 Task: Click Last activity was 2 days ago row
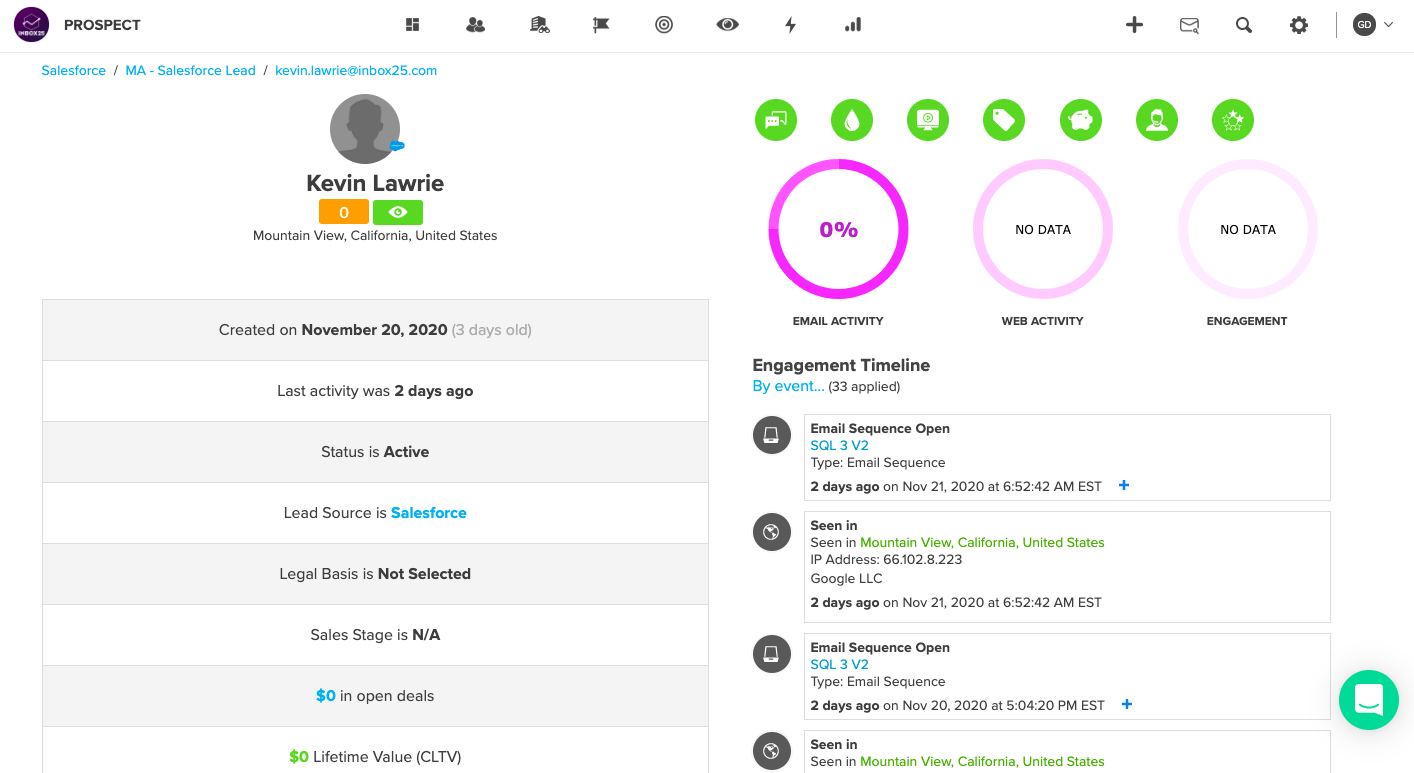pyautogui.click(x=375, y=391)
